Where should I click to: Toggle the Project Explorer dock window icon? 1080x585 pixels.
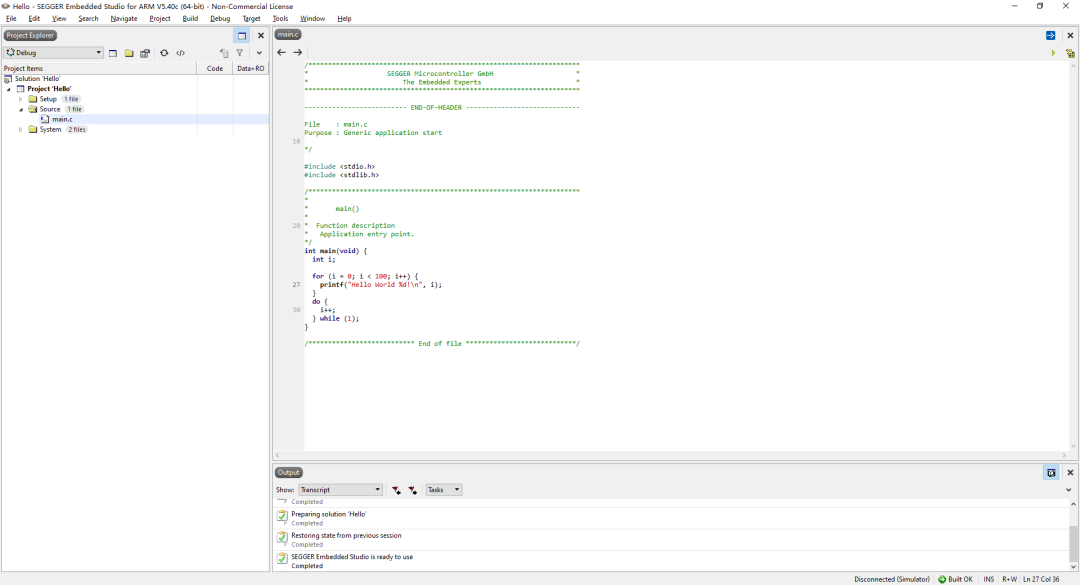(x=242, y=36)
